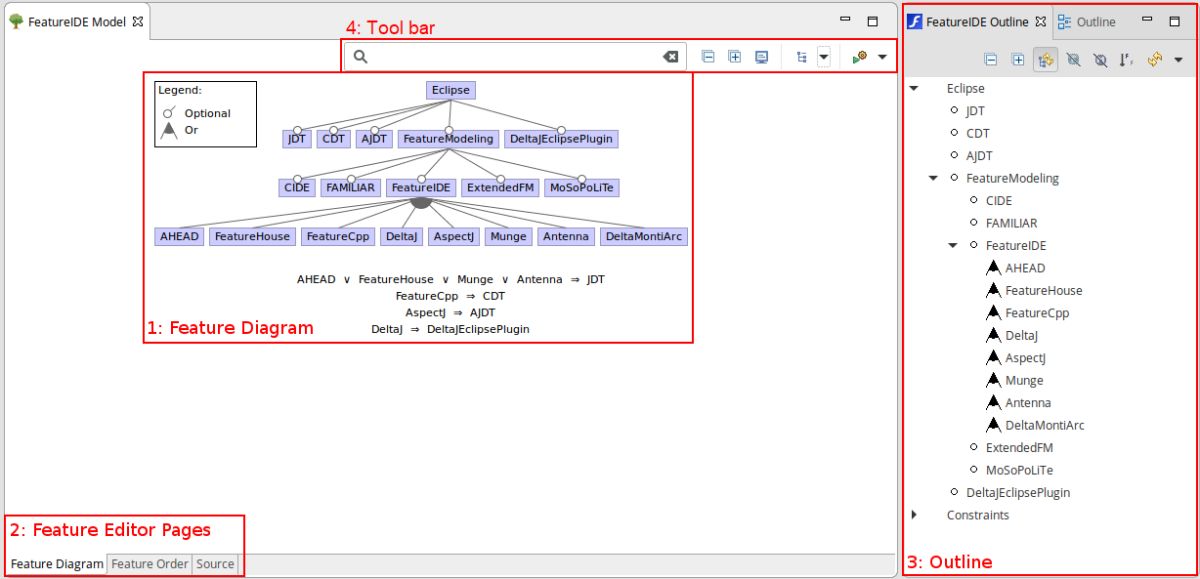This screenshot has height=579, width=1200.
Task: Click the Or-group icon beside FeatureHouse in outline
Action: pyautogui.click(x=993, y=290)
